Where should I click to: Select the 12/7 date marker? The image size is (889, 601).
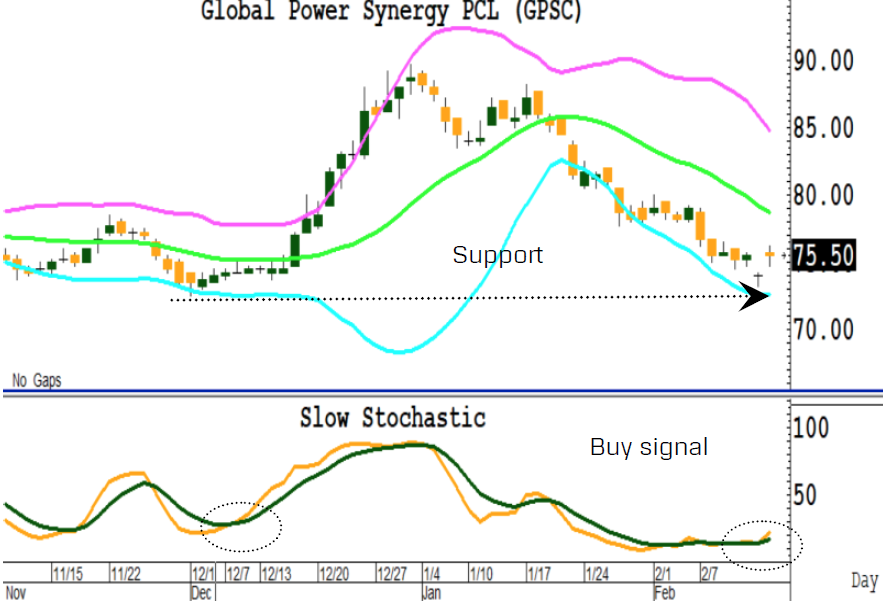[x=238, y=574]
